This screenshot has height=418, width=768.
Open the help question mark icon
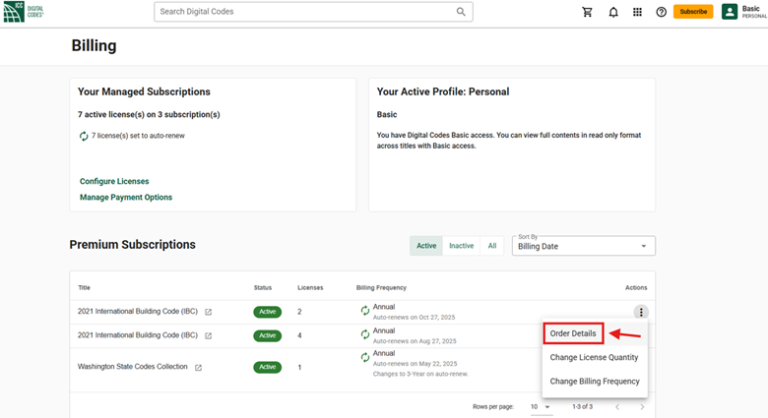(x=661, y=12)
